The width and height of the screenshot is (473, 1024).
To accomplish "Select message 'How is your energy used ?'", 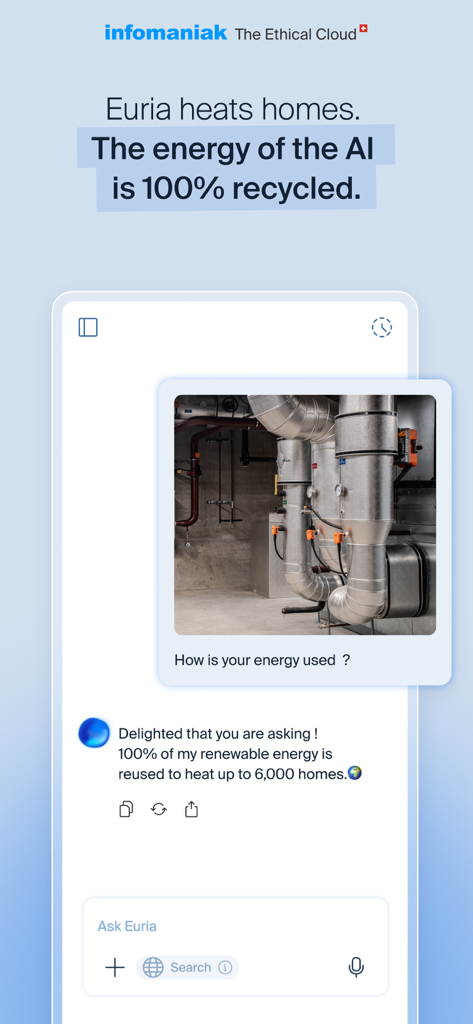I will click(x=262, y=660).
